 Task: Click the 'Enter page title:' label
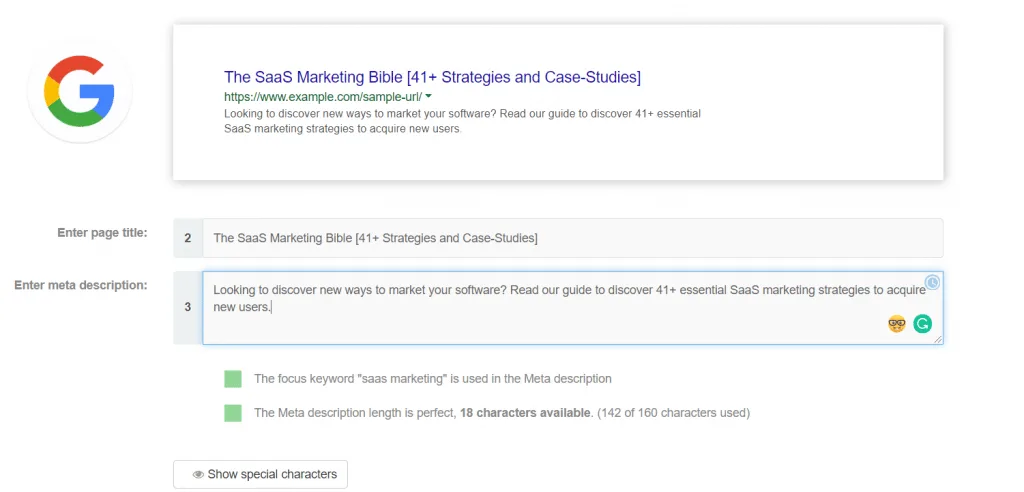pos(103,233)
